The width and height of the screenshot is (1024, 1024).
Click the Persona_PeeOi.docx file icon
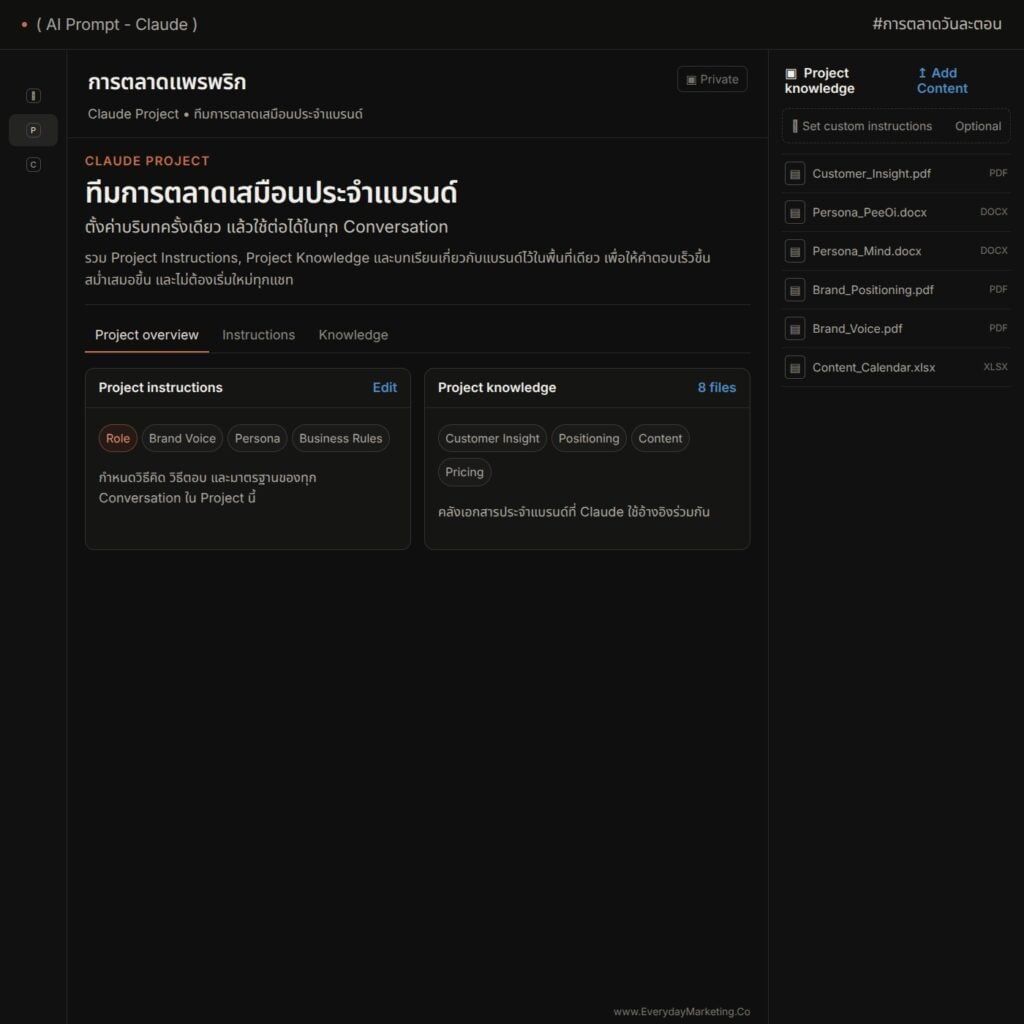click(x=794, y=212)
